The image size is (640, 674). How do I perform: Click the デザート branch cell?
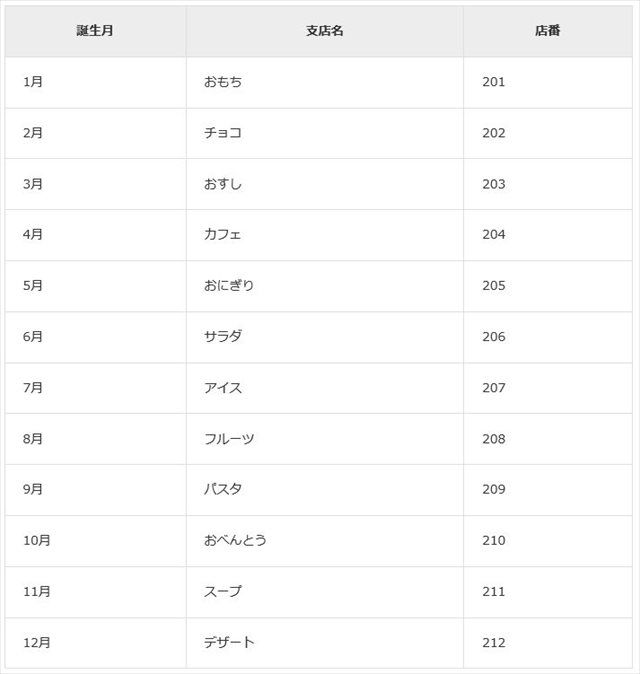229,643
